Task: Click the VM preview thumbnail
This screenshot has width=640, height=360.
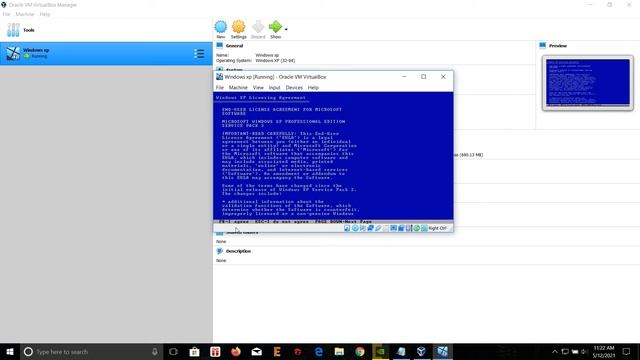Action: tap(588, 83)
